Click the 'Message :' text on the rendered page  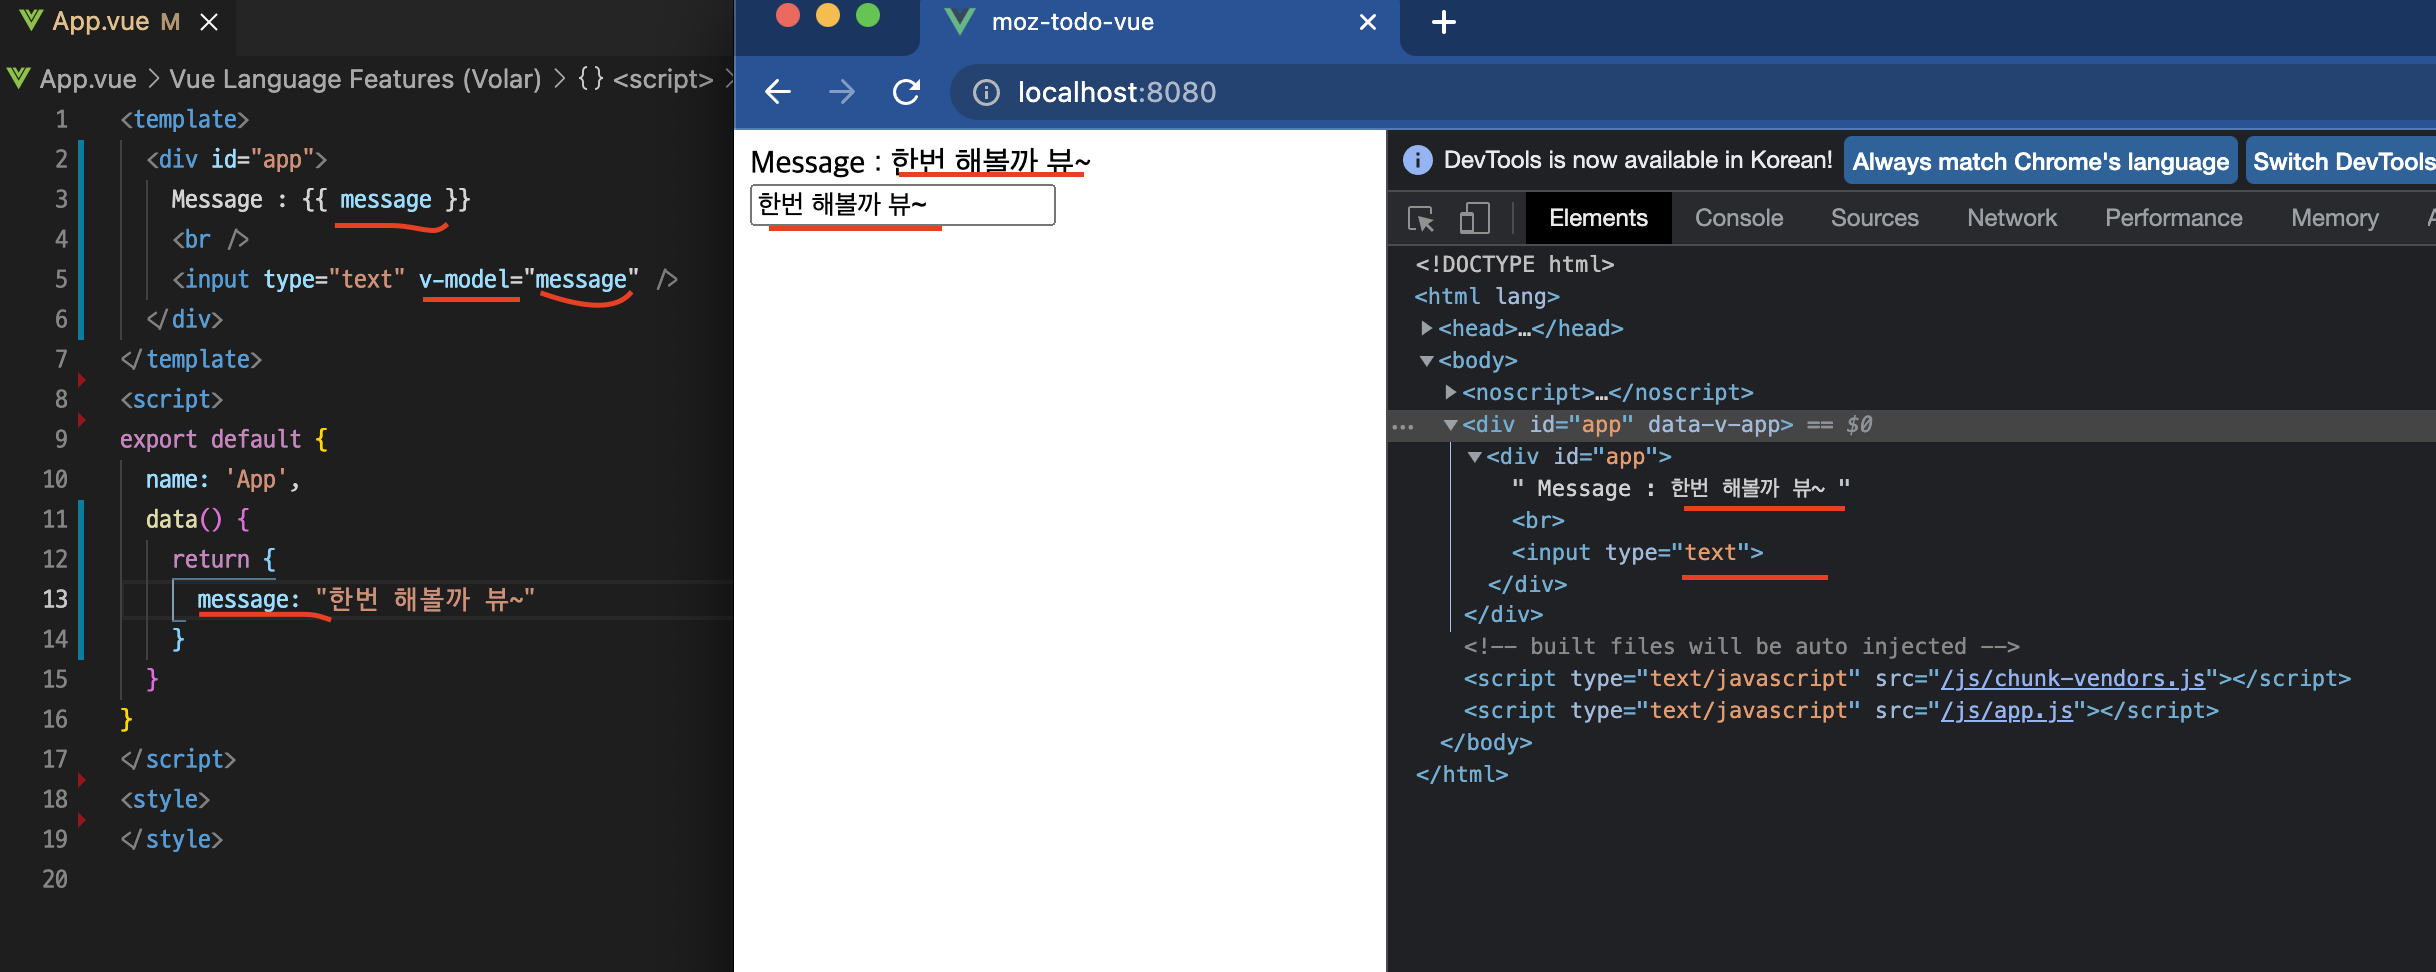[817, 162]
